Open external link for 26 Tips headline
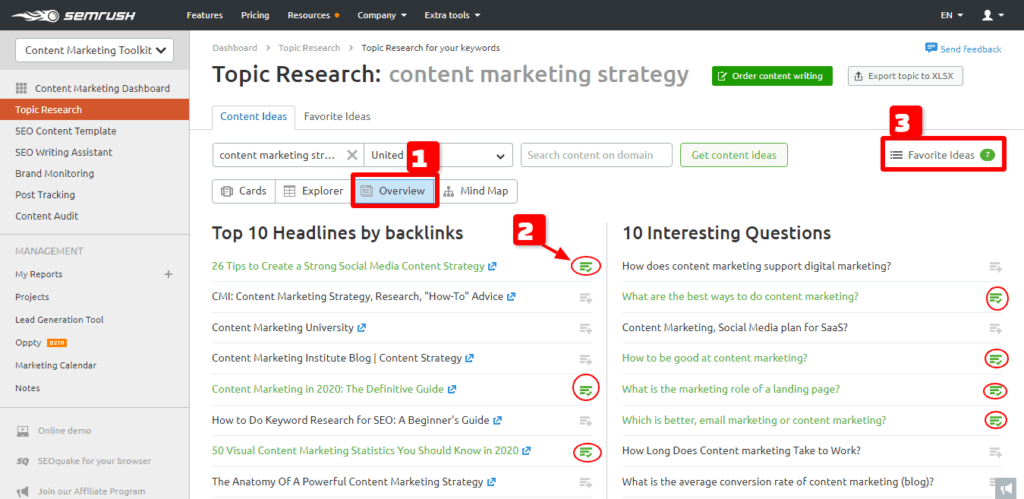The image size is (1024, 499). (x=492, y=266)
